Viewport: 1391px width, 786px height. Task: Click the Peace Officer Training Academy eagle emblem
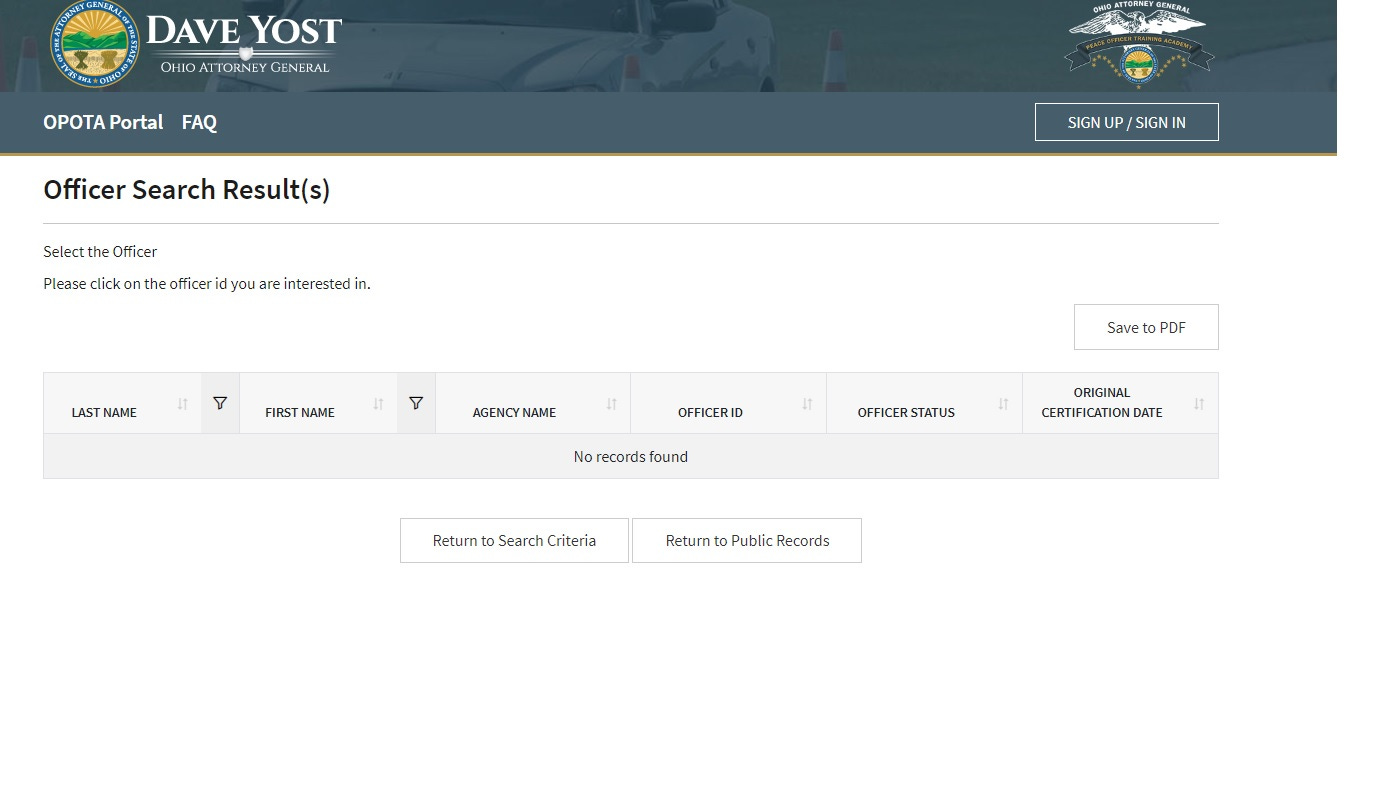point(1138,46)
